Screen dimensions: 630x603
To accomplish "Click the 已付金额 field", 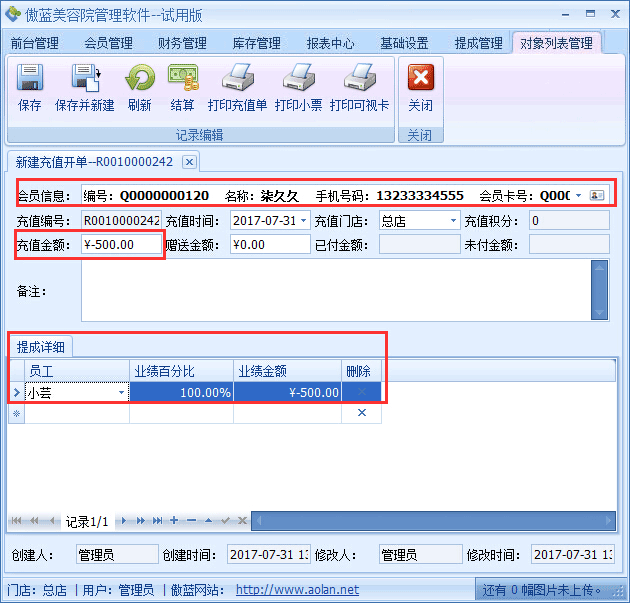I will [419, 244].
